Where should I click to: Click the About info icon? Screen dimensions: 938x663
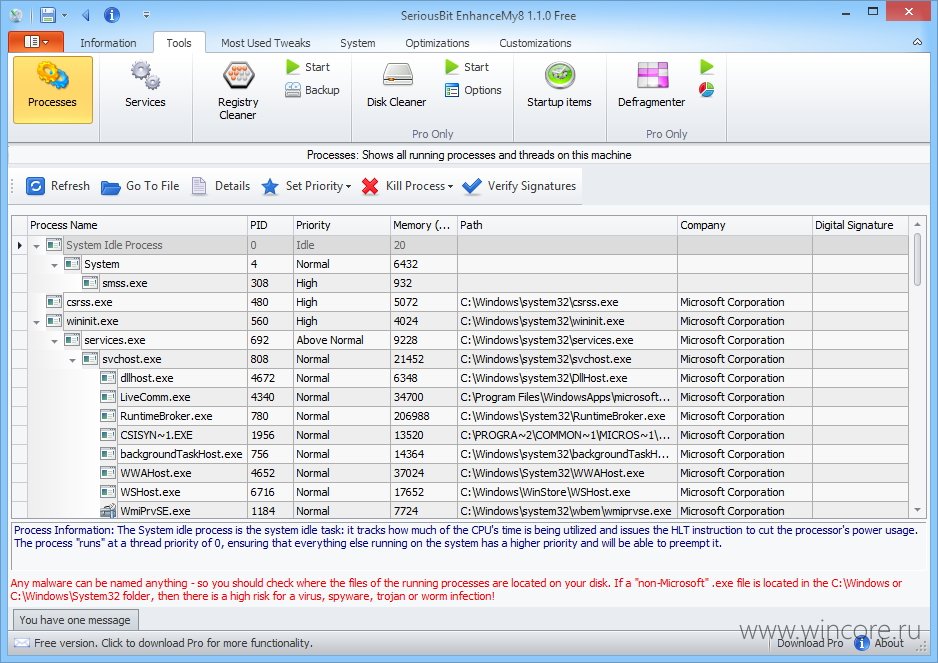coord(861,643)
